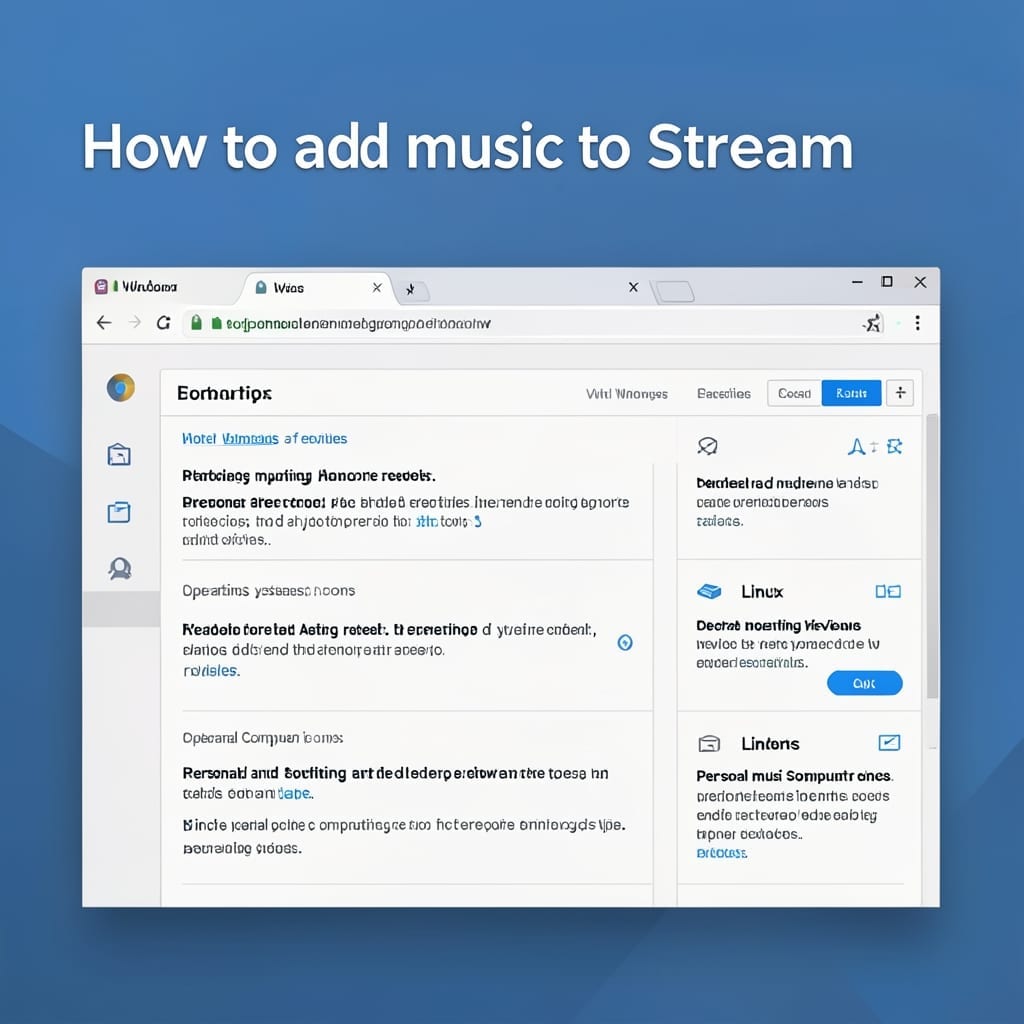The height and width of the screenshot is (1024, 1024).
Task: Open the second sidebar folder icon
Action: point(119,512)
